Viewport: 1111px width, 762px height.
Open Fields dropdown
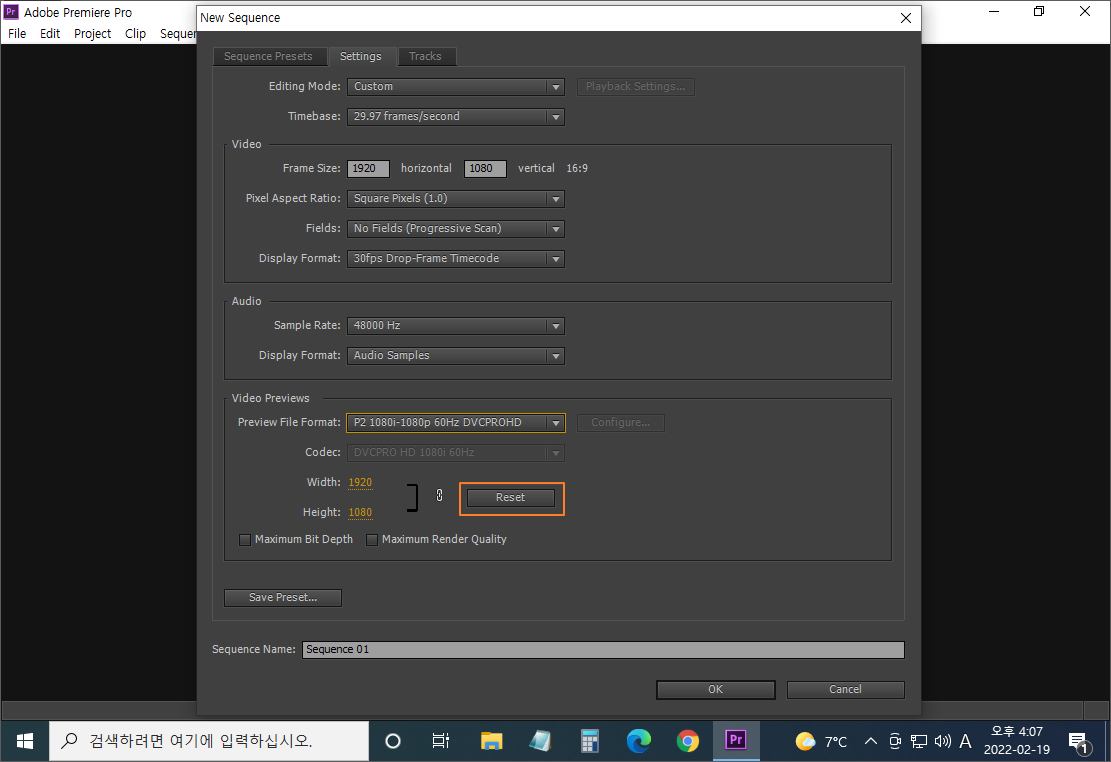(x=456, y=228)
